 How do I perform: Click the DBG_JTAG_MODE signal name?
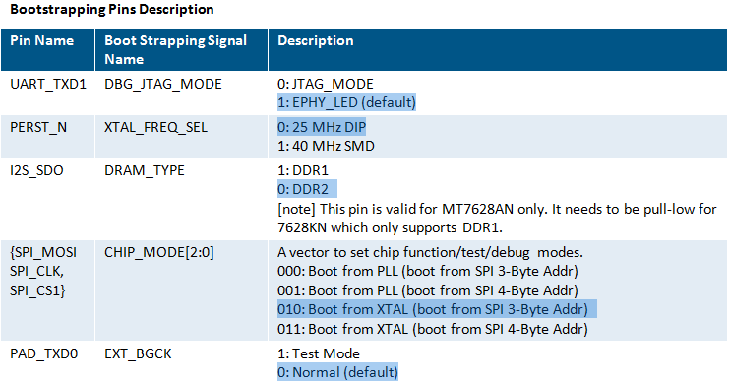click(163, 84)
